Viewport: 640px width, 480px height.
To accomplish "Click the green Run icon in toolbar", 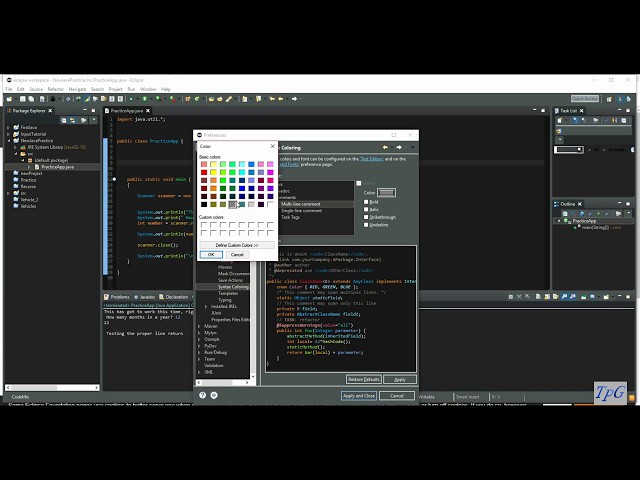I will 144,99.
